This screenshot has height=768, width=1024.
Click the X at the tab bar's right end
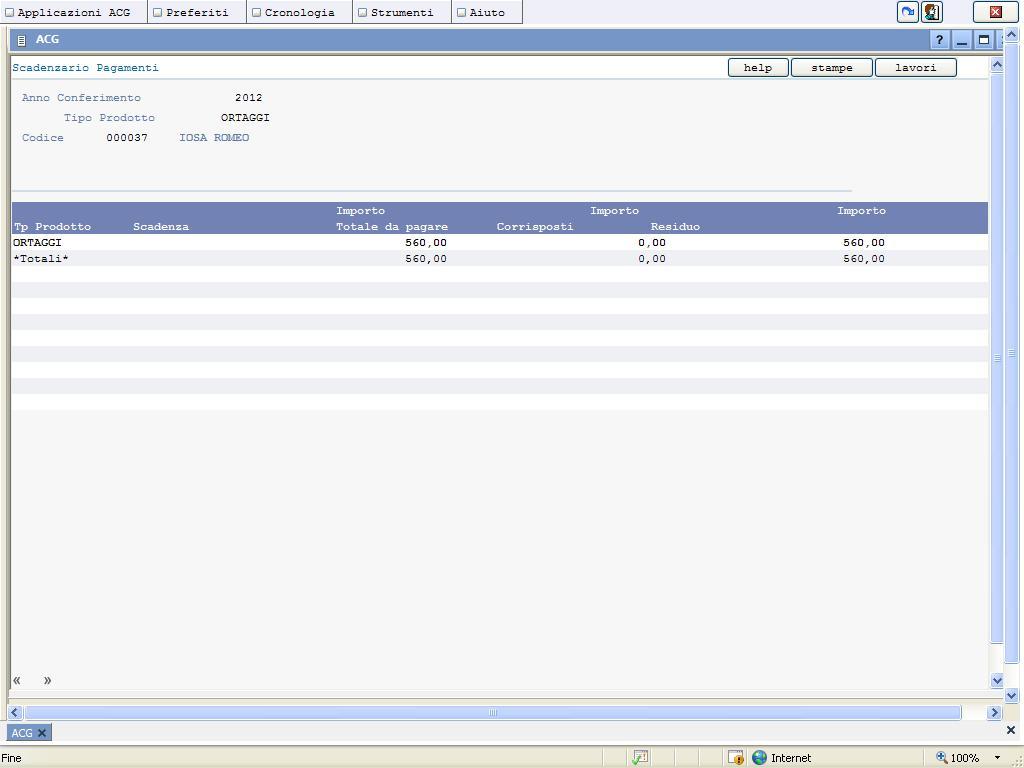pos(1011,730)
